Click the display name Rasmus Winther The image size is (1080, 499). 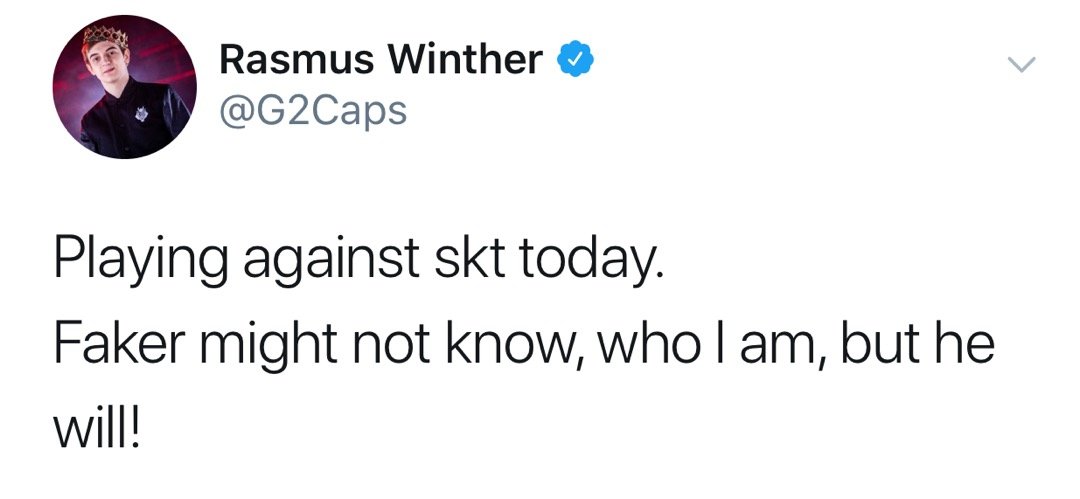(x=380, y=61)
